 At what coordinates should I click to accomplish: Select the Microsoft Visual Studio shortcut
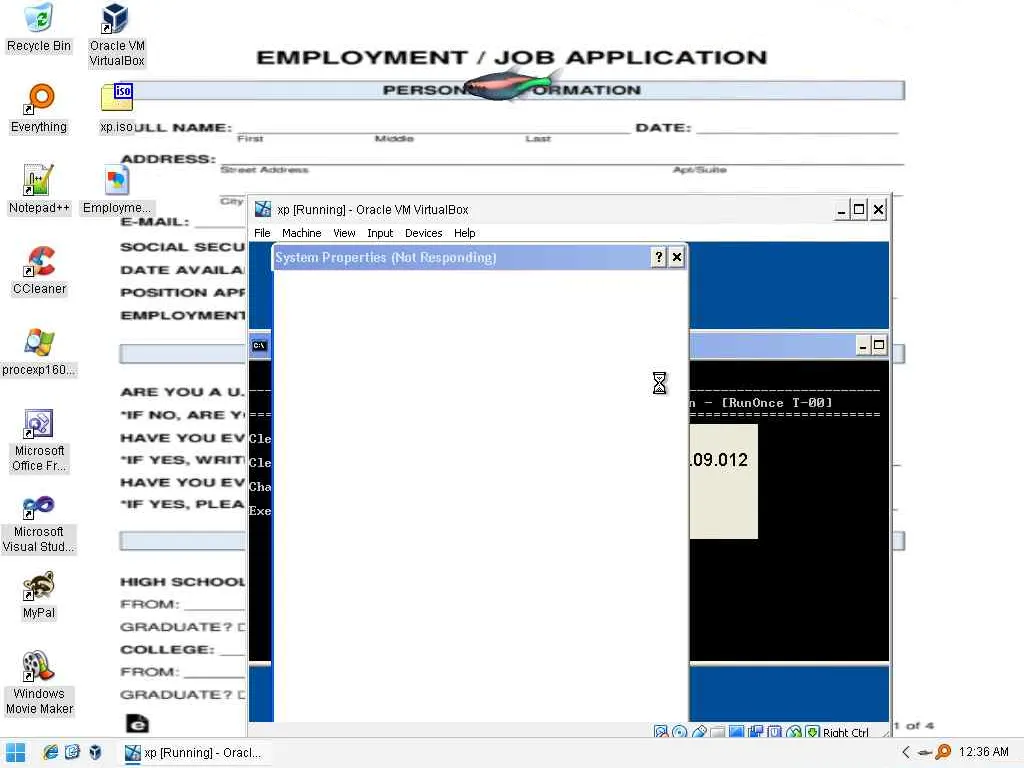[x=39, y=522]
